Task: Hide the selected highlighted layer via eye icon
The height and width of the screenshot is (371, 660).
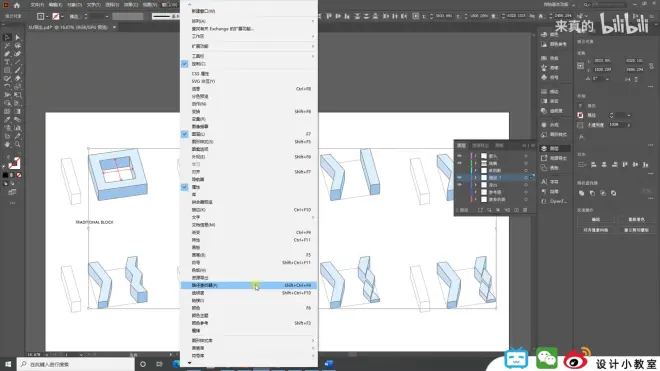Action: point(459,178)
